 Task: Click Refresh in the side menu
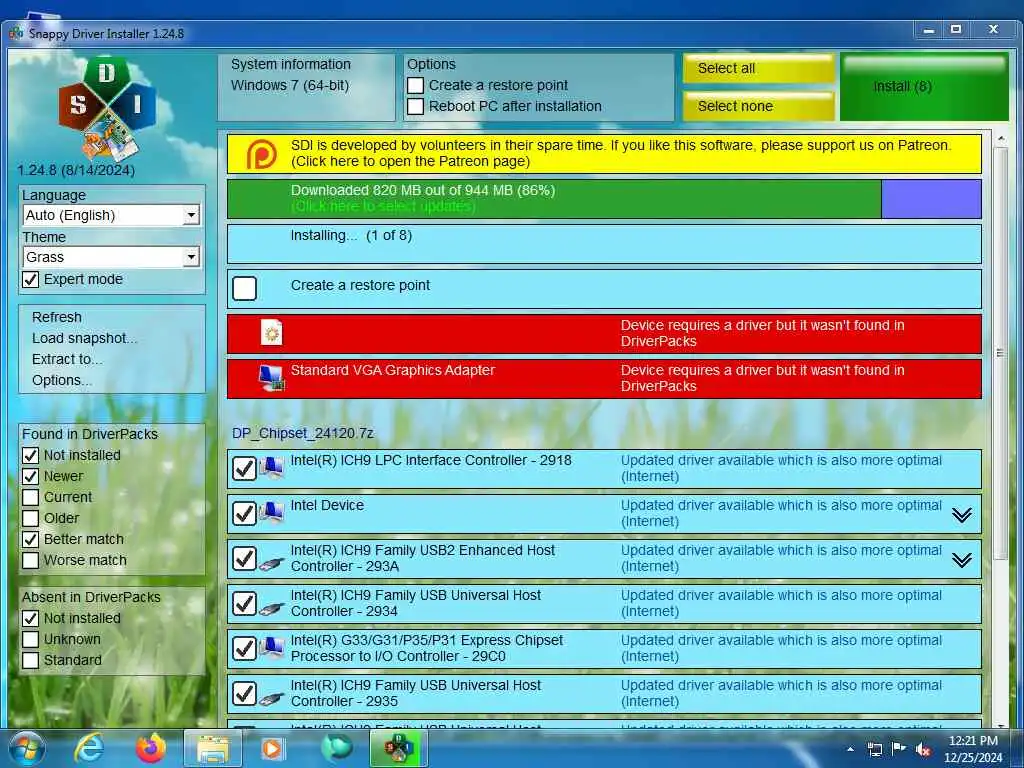coord(57,317)
